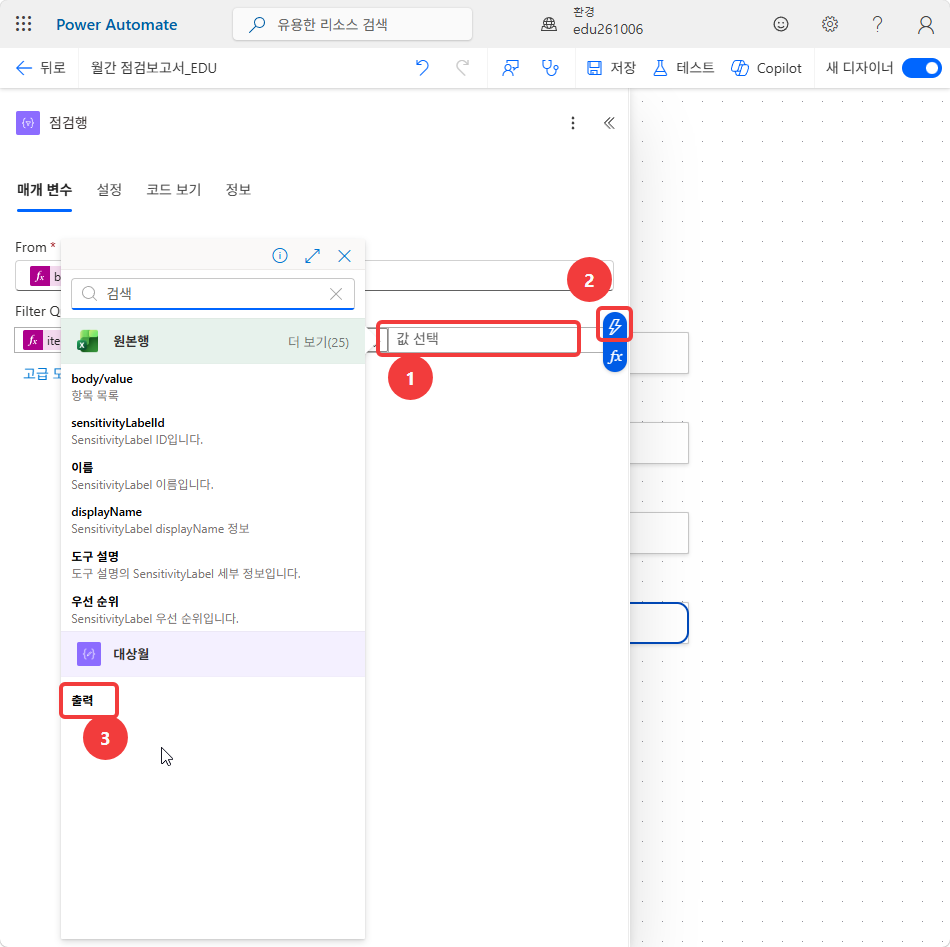Select the 매개 변수 tab
The height and width of the screenshot is (947, 950).
point(44,190)
